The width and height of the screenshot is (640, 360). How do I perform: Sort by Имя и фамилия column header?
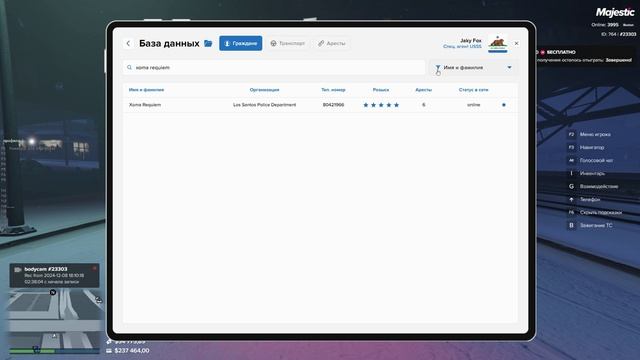pos(146,90)
